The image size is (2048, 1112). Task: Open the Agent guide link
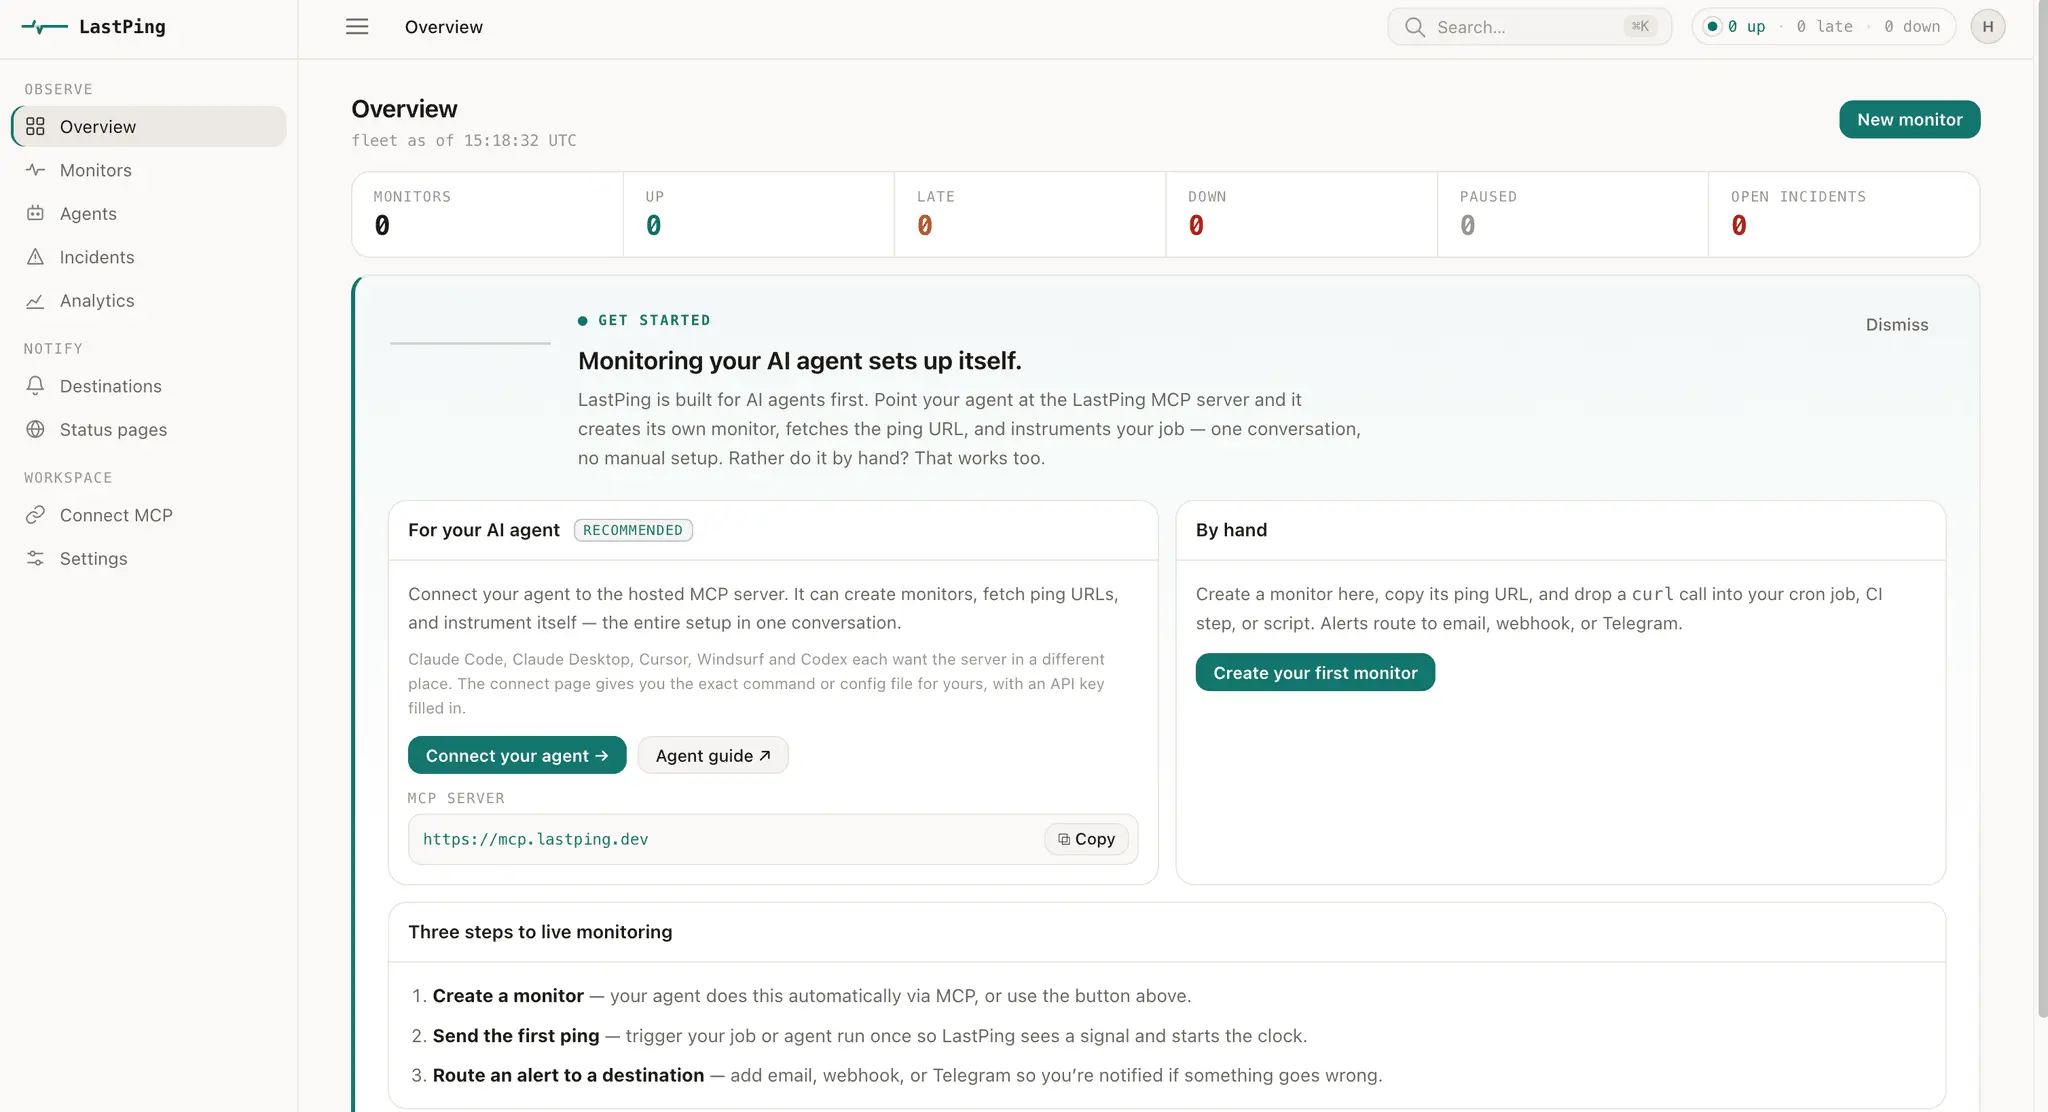tap(713, 755)
